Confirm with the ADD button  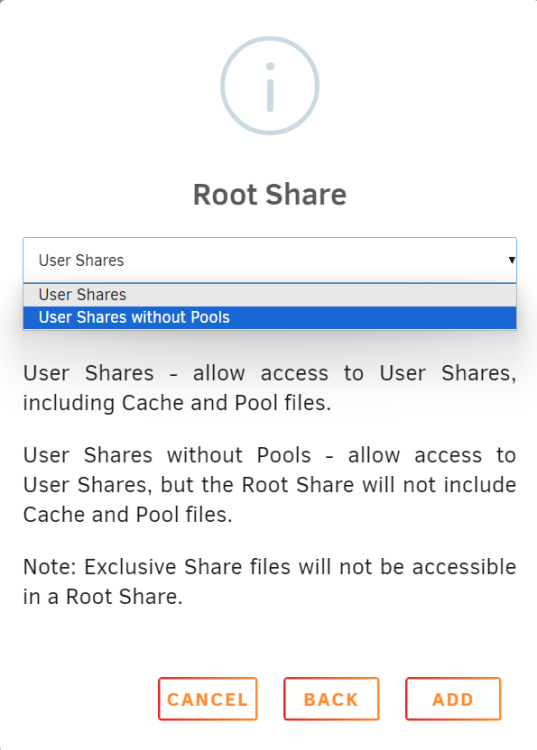tap(453, 699)
